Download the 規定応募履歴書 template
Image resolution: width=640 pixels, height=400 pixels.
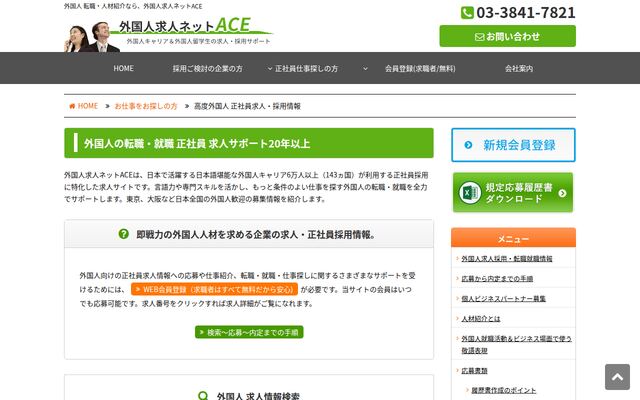pyautogui.click(x=513, y=193)
